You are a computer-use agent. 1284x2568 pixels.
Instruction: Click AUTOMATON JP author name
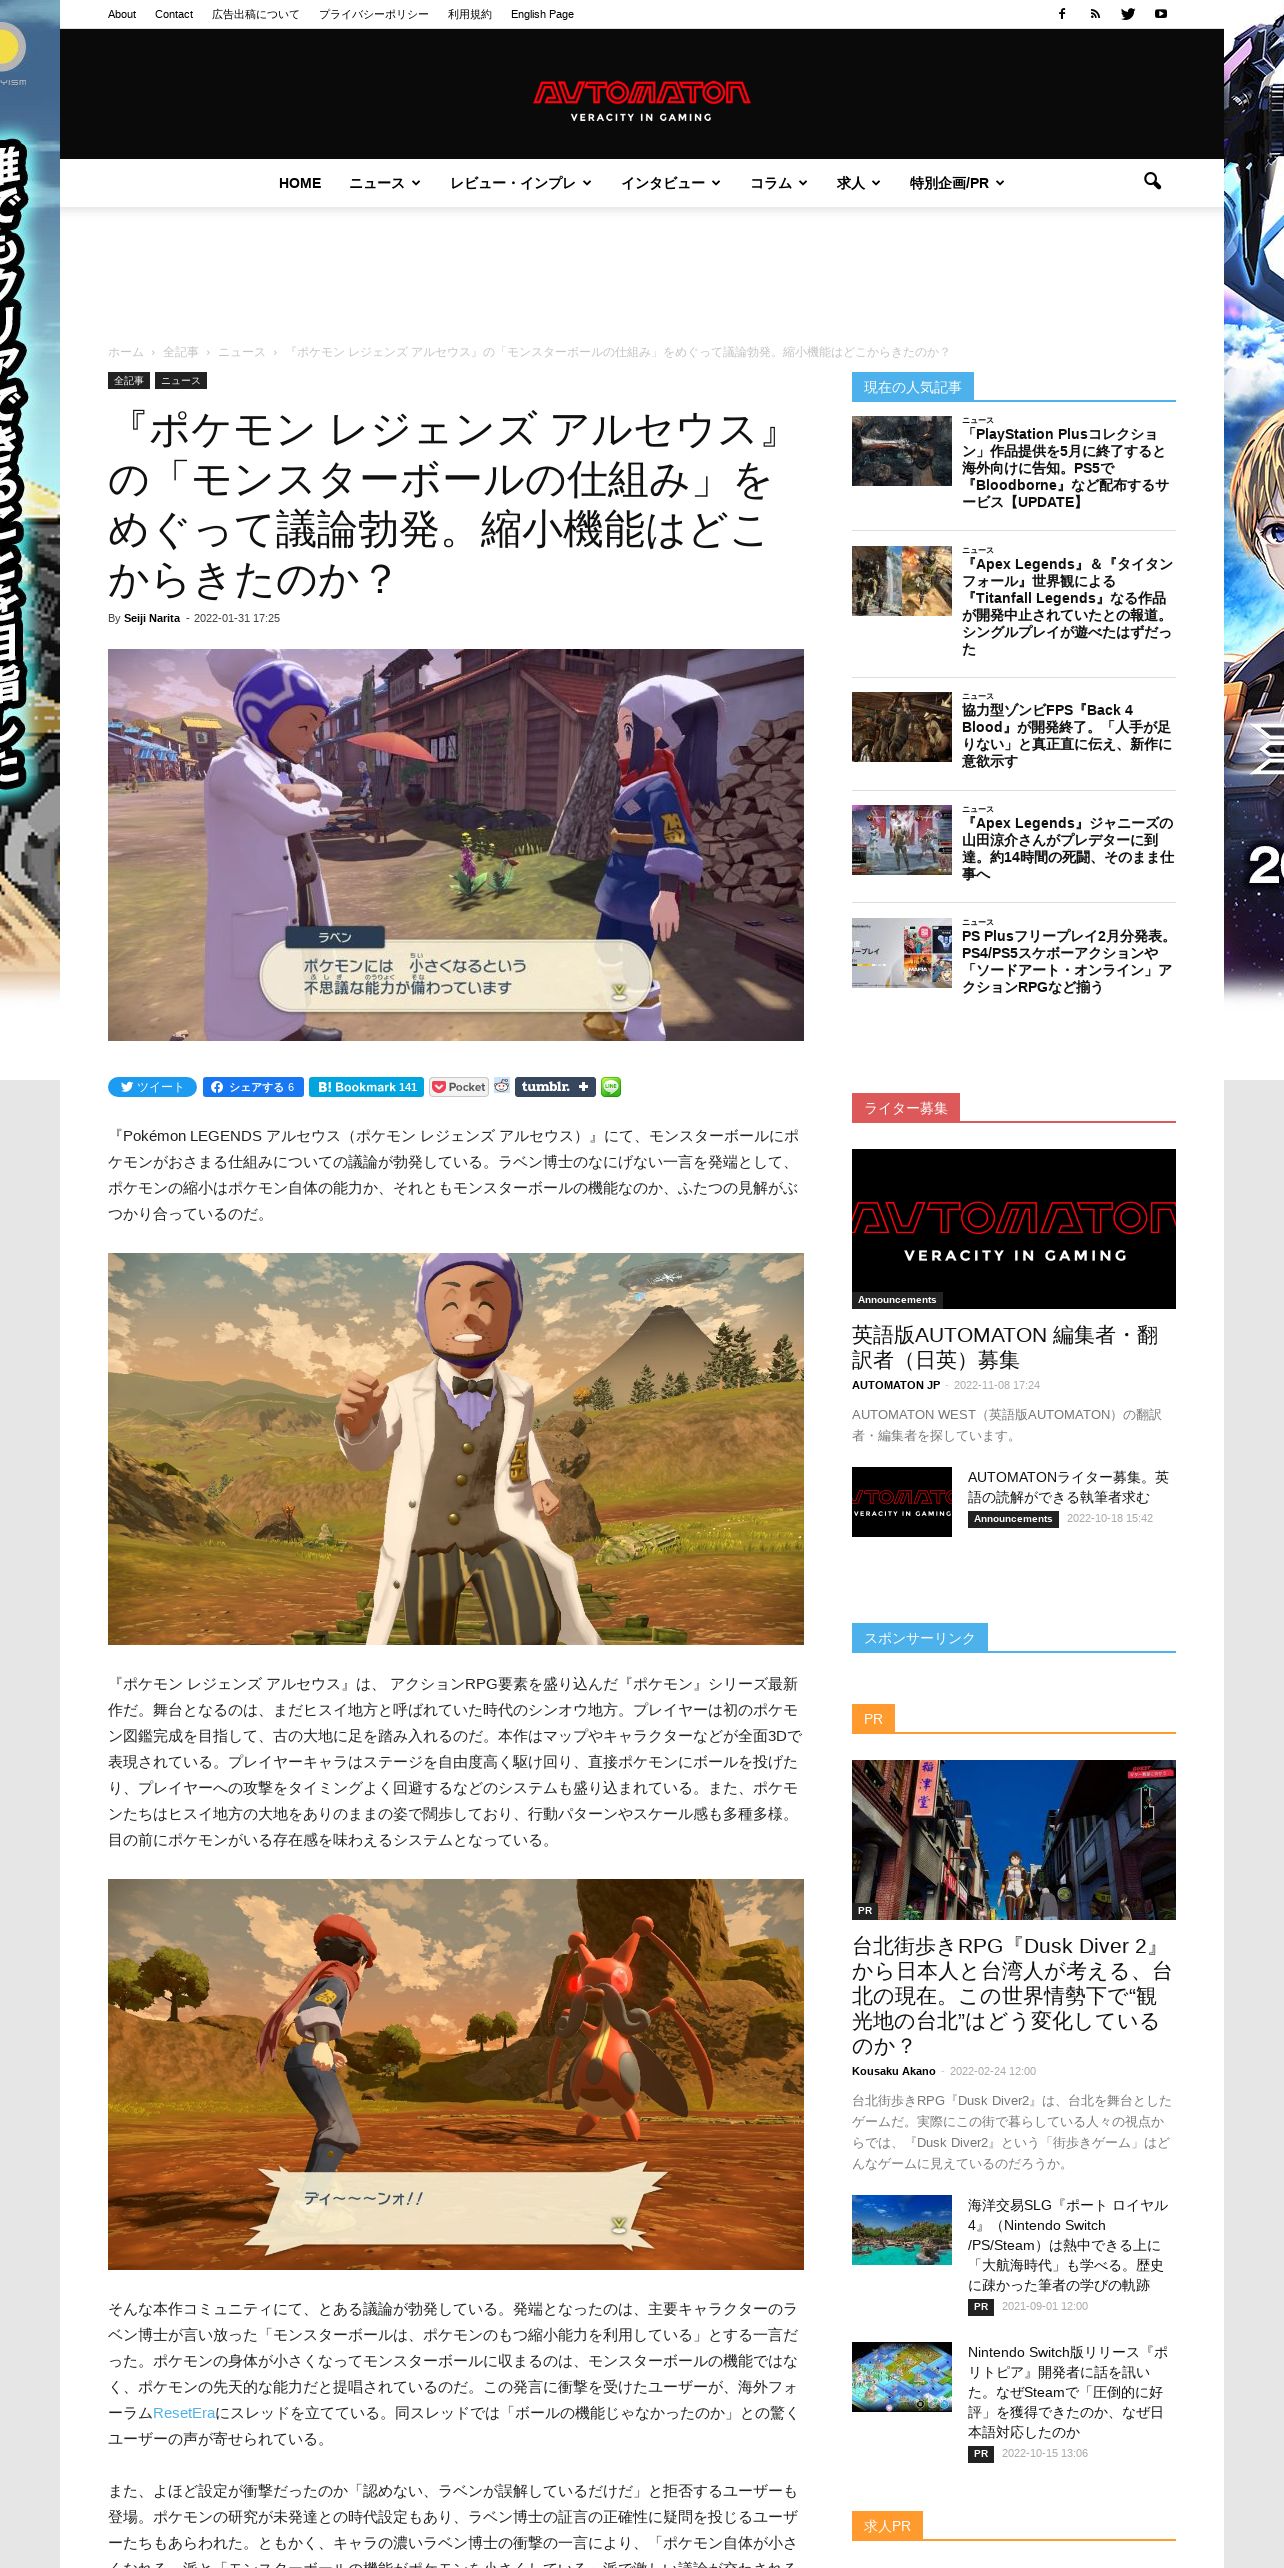click(896, 1385)
